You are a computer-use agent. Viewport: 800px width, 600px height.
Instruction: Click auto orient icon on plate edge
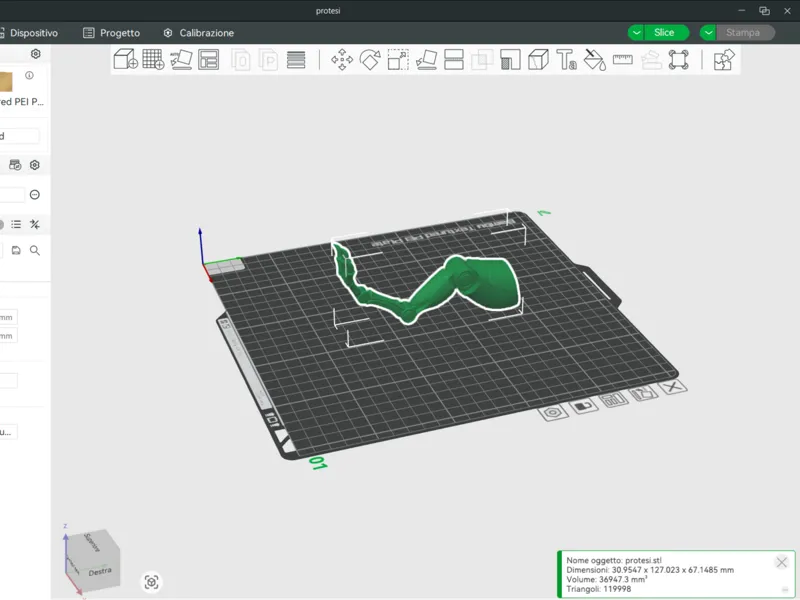coord(643,393)
